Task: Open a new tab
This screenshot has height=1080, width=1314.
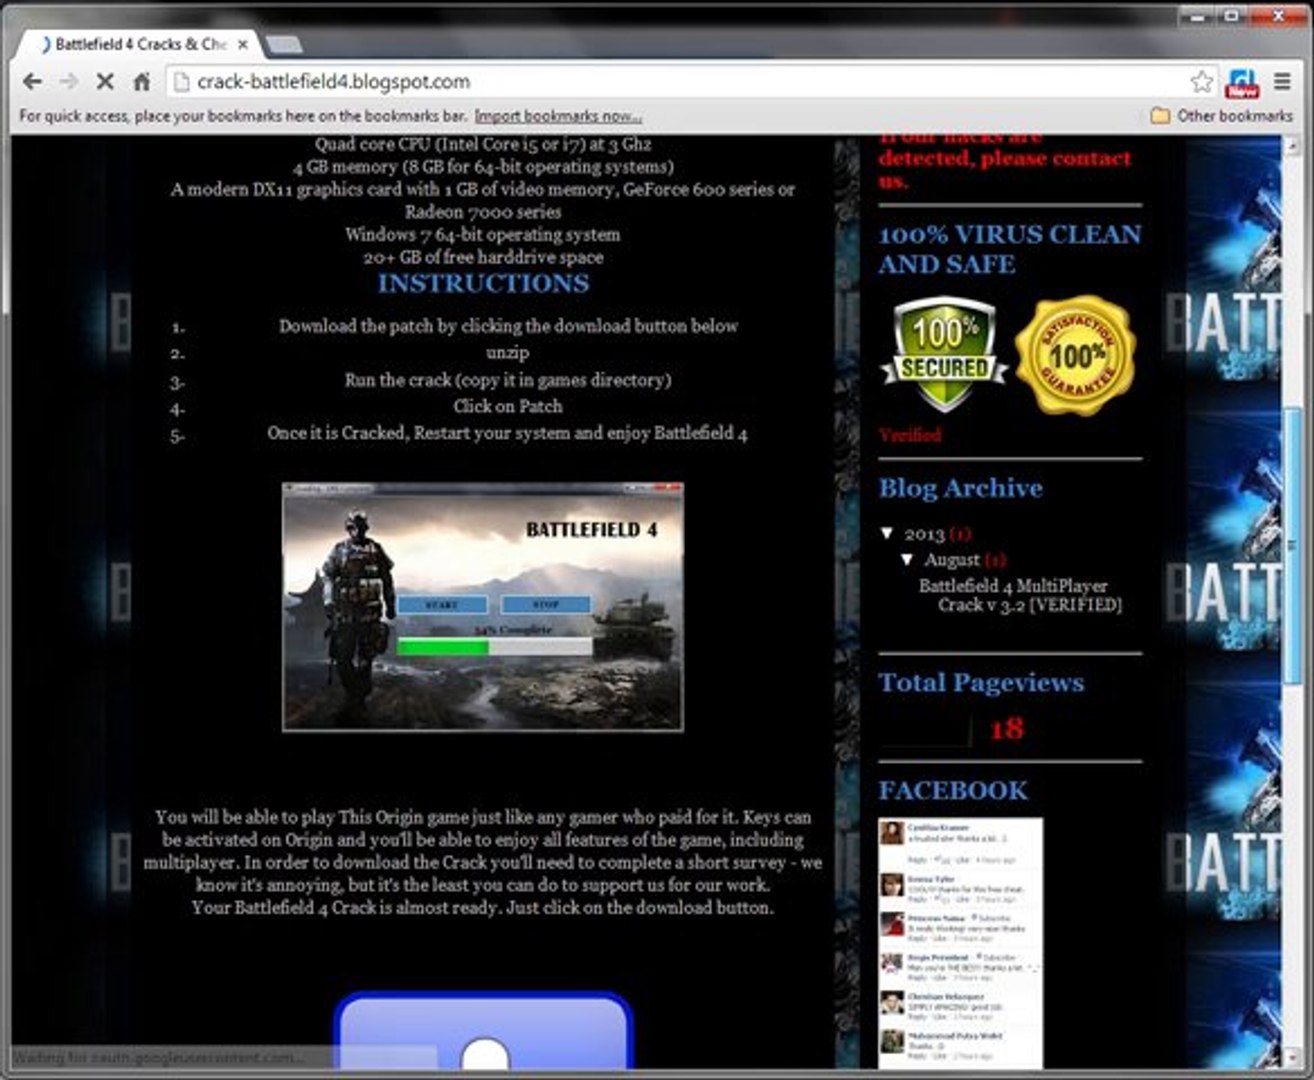Action: click(285, 44)
